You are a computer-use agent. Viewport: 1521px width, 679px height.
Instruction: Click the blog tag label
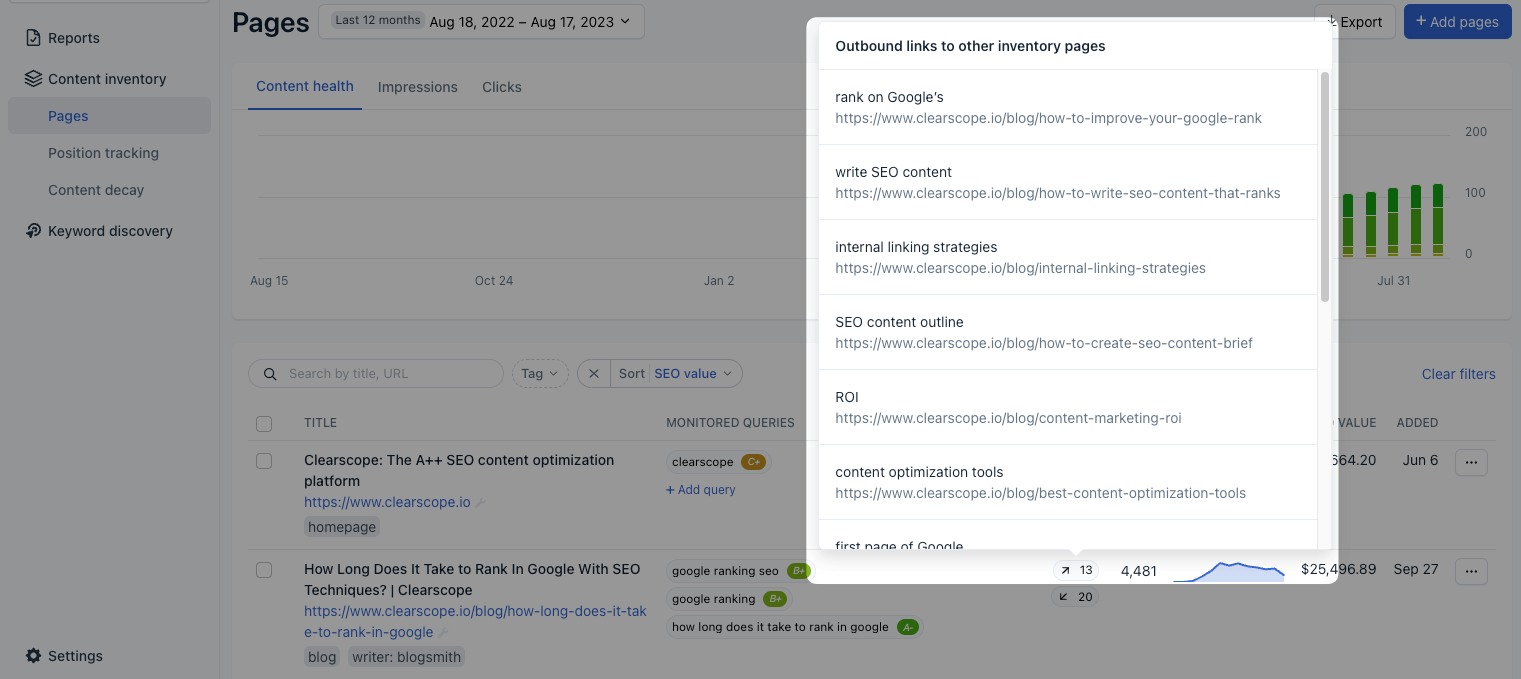tap(322, 657)
